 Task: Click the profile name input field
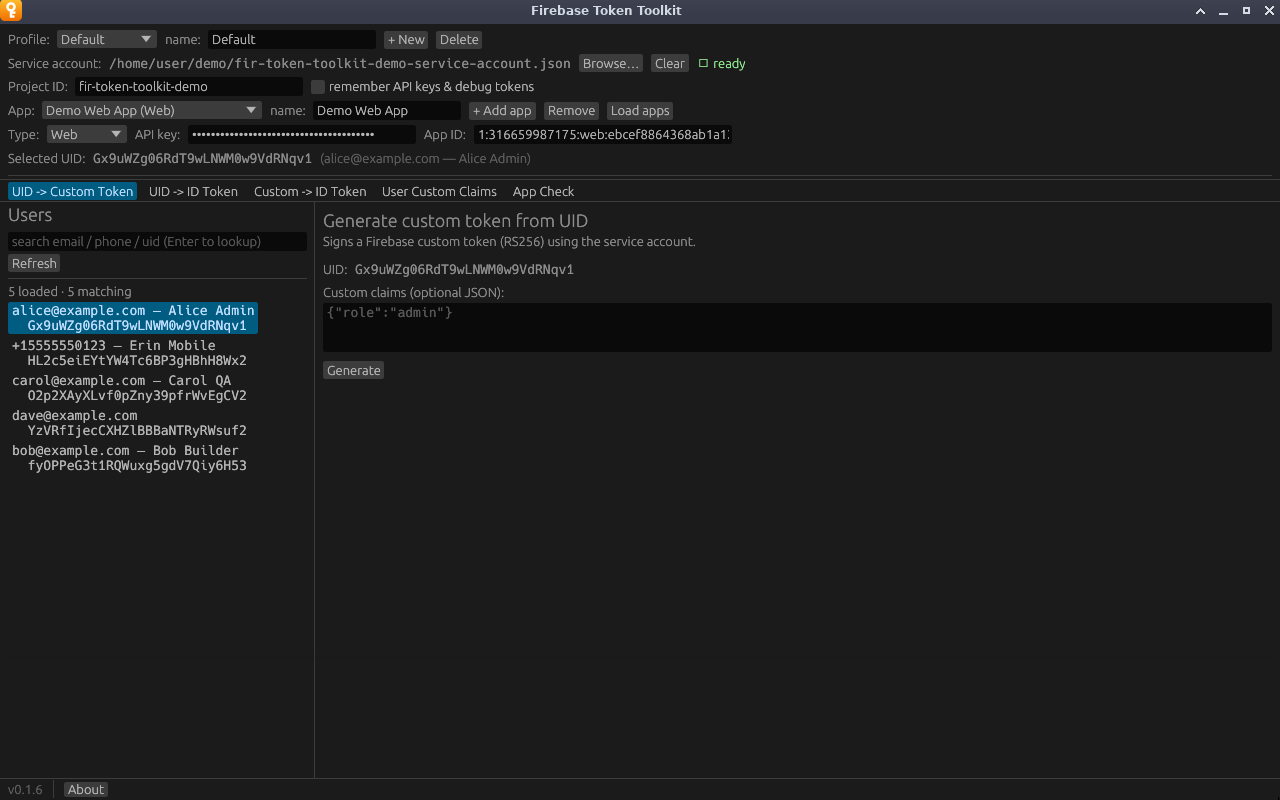coord(292,39)
